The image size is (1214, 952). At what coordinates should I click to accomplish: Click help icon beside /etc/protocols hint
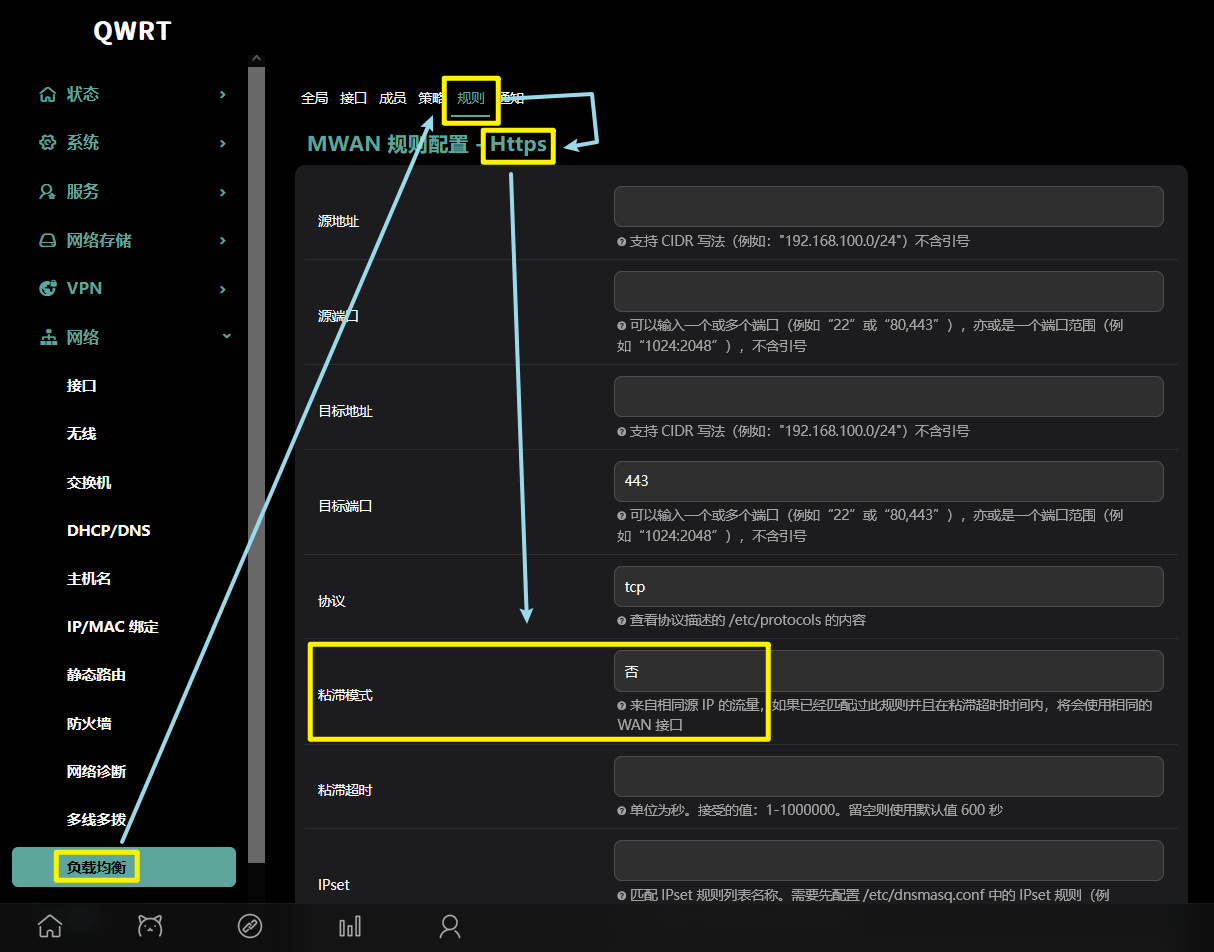click(x=622, y=621)
